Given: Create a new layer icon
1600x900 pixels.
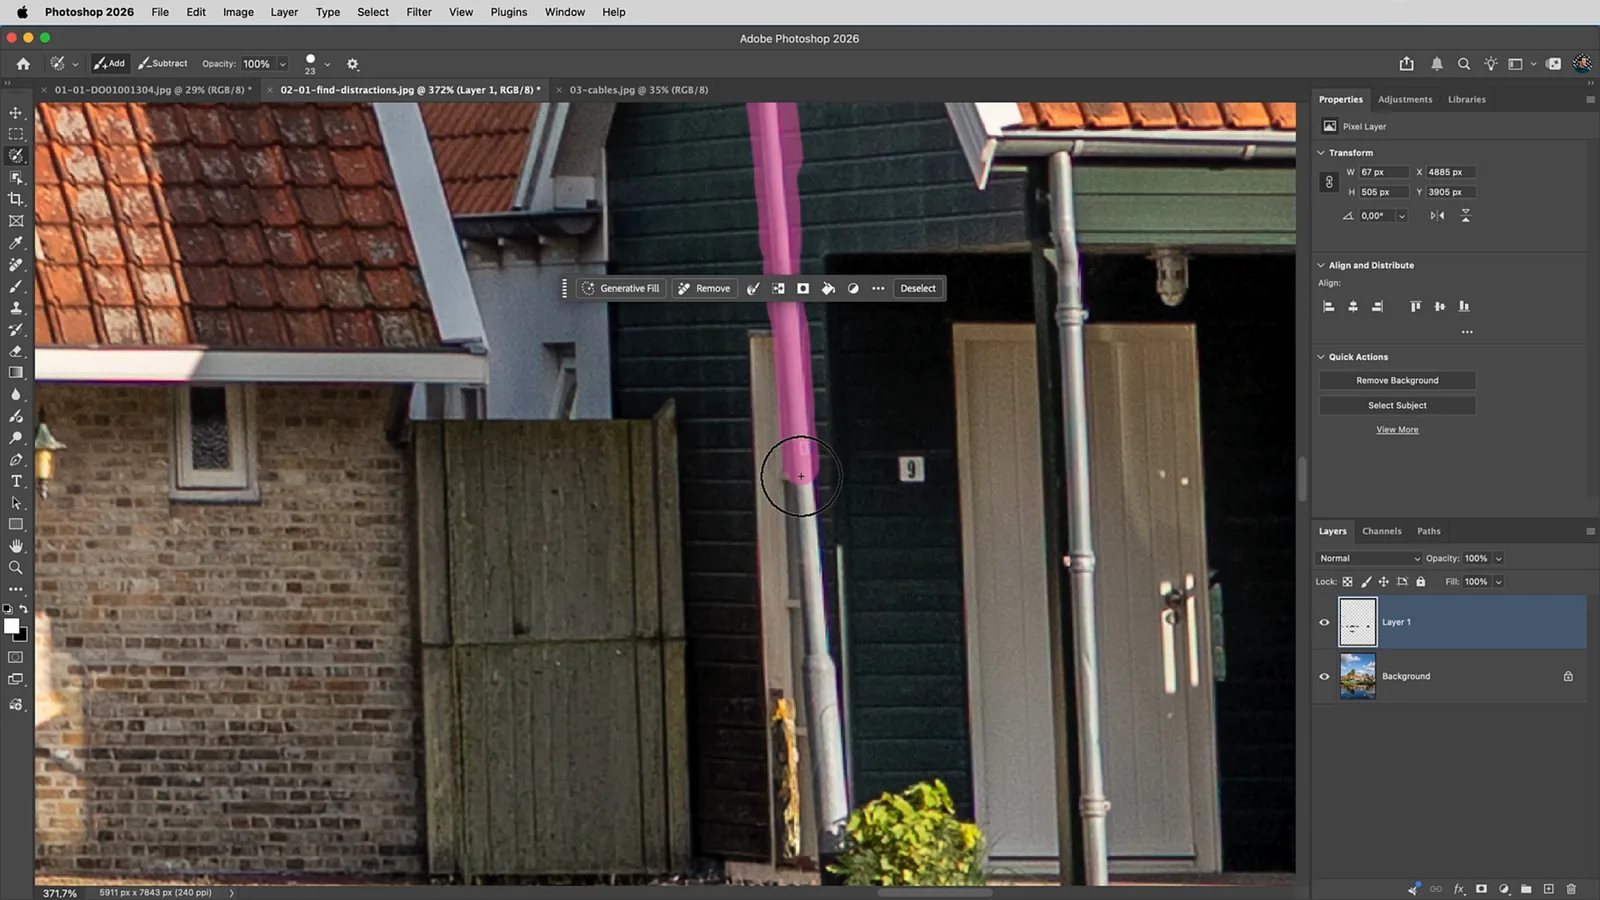Looking at the screenshot, I should click(1549, 889).
